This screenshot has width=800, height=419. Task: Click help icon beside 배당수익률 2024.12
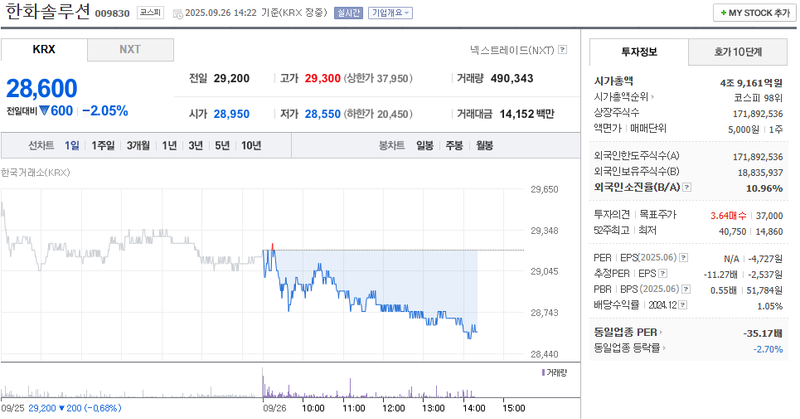(683, 305)
